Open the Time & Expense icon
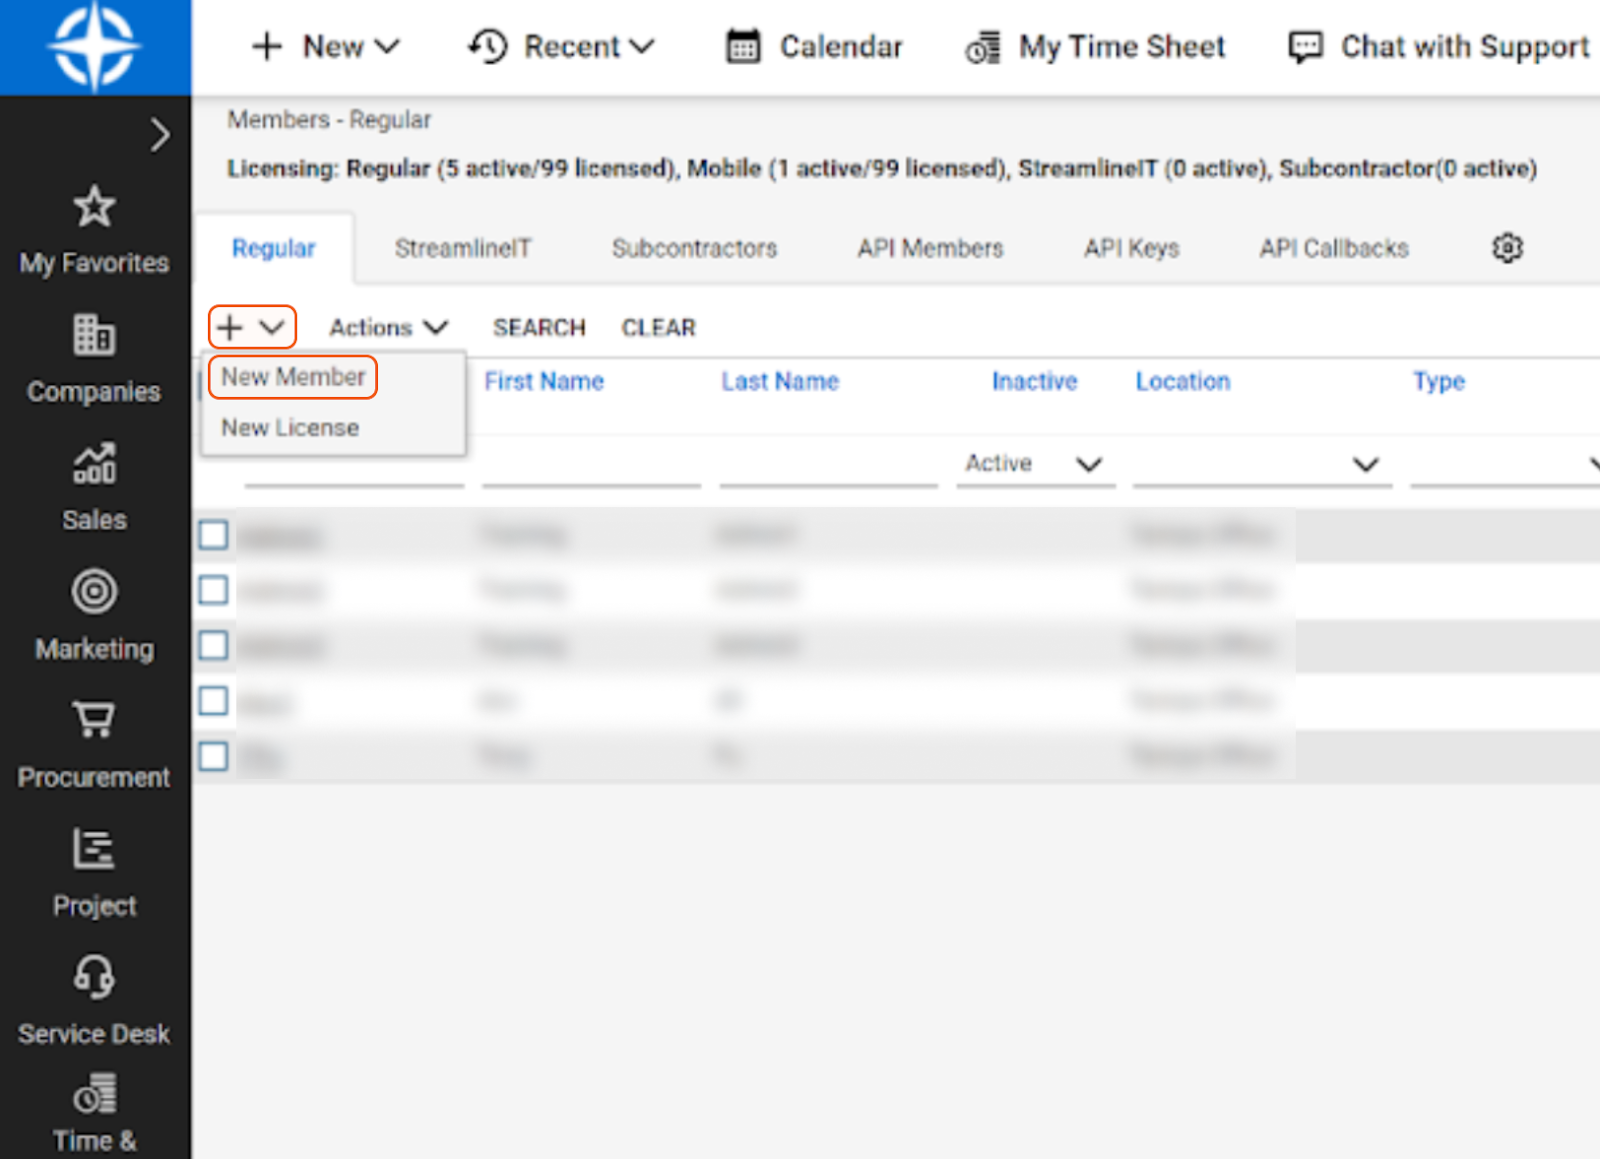The width and height of the screenshot is (1600, 1159). pos(94,1094)
